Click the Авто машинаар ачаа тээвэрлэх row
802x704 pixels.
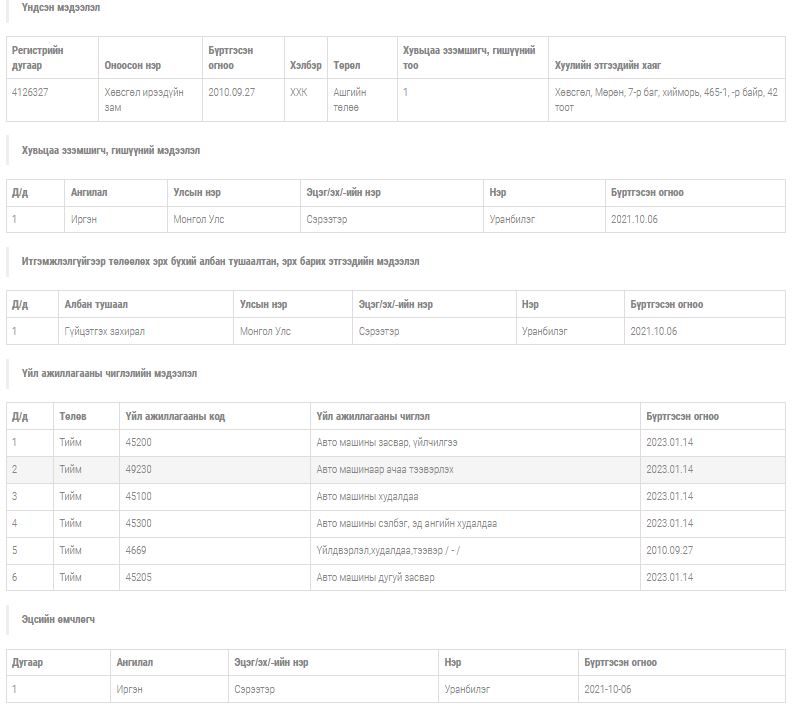click(385, 469)
